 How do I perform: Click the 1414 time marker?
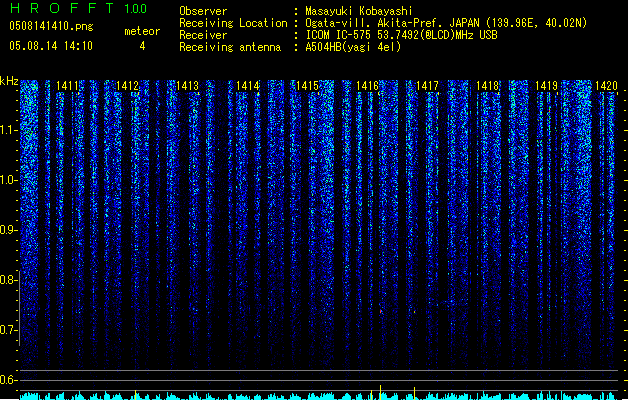click(248, 86)
